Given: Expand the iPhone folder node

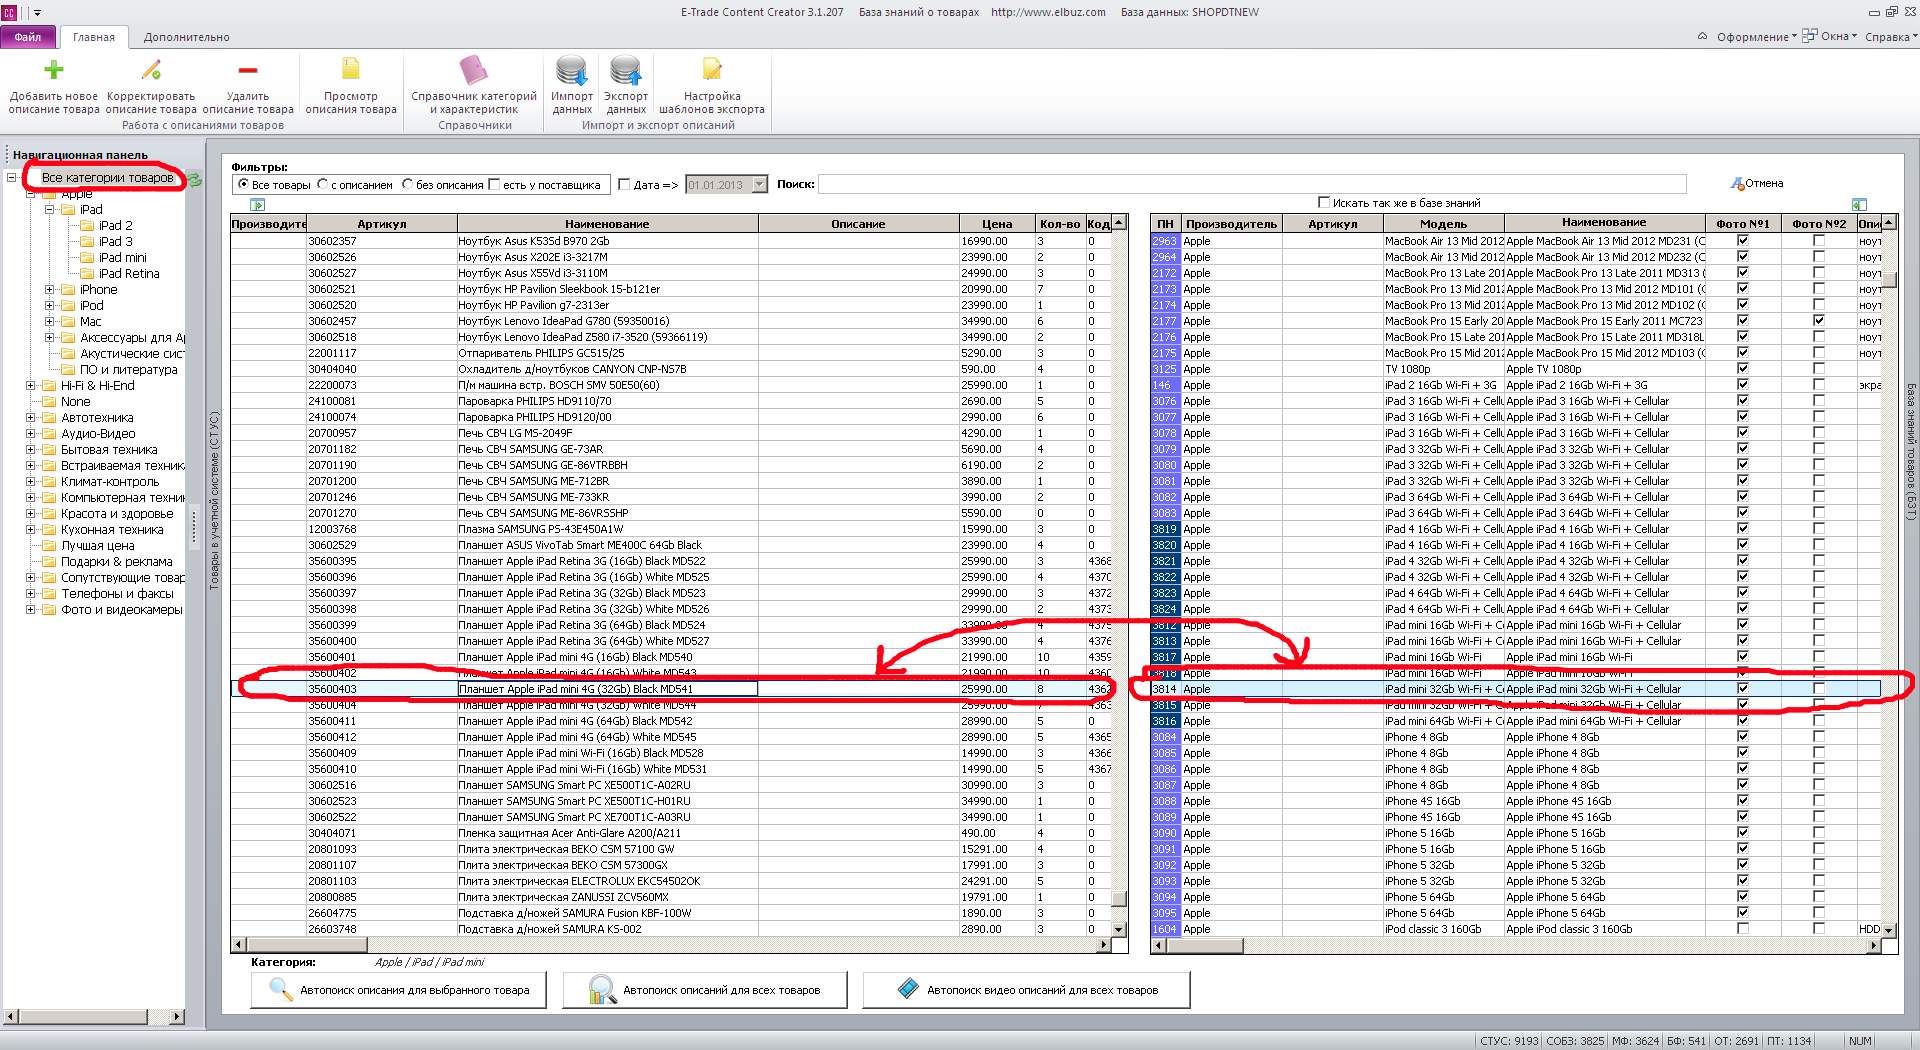Looking at the screenshot, I should coord(49,290).
